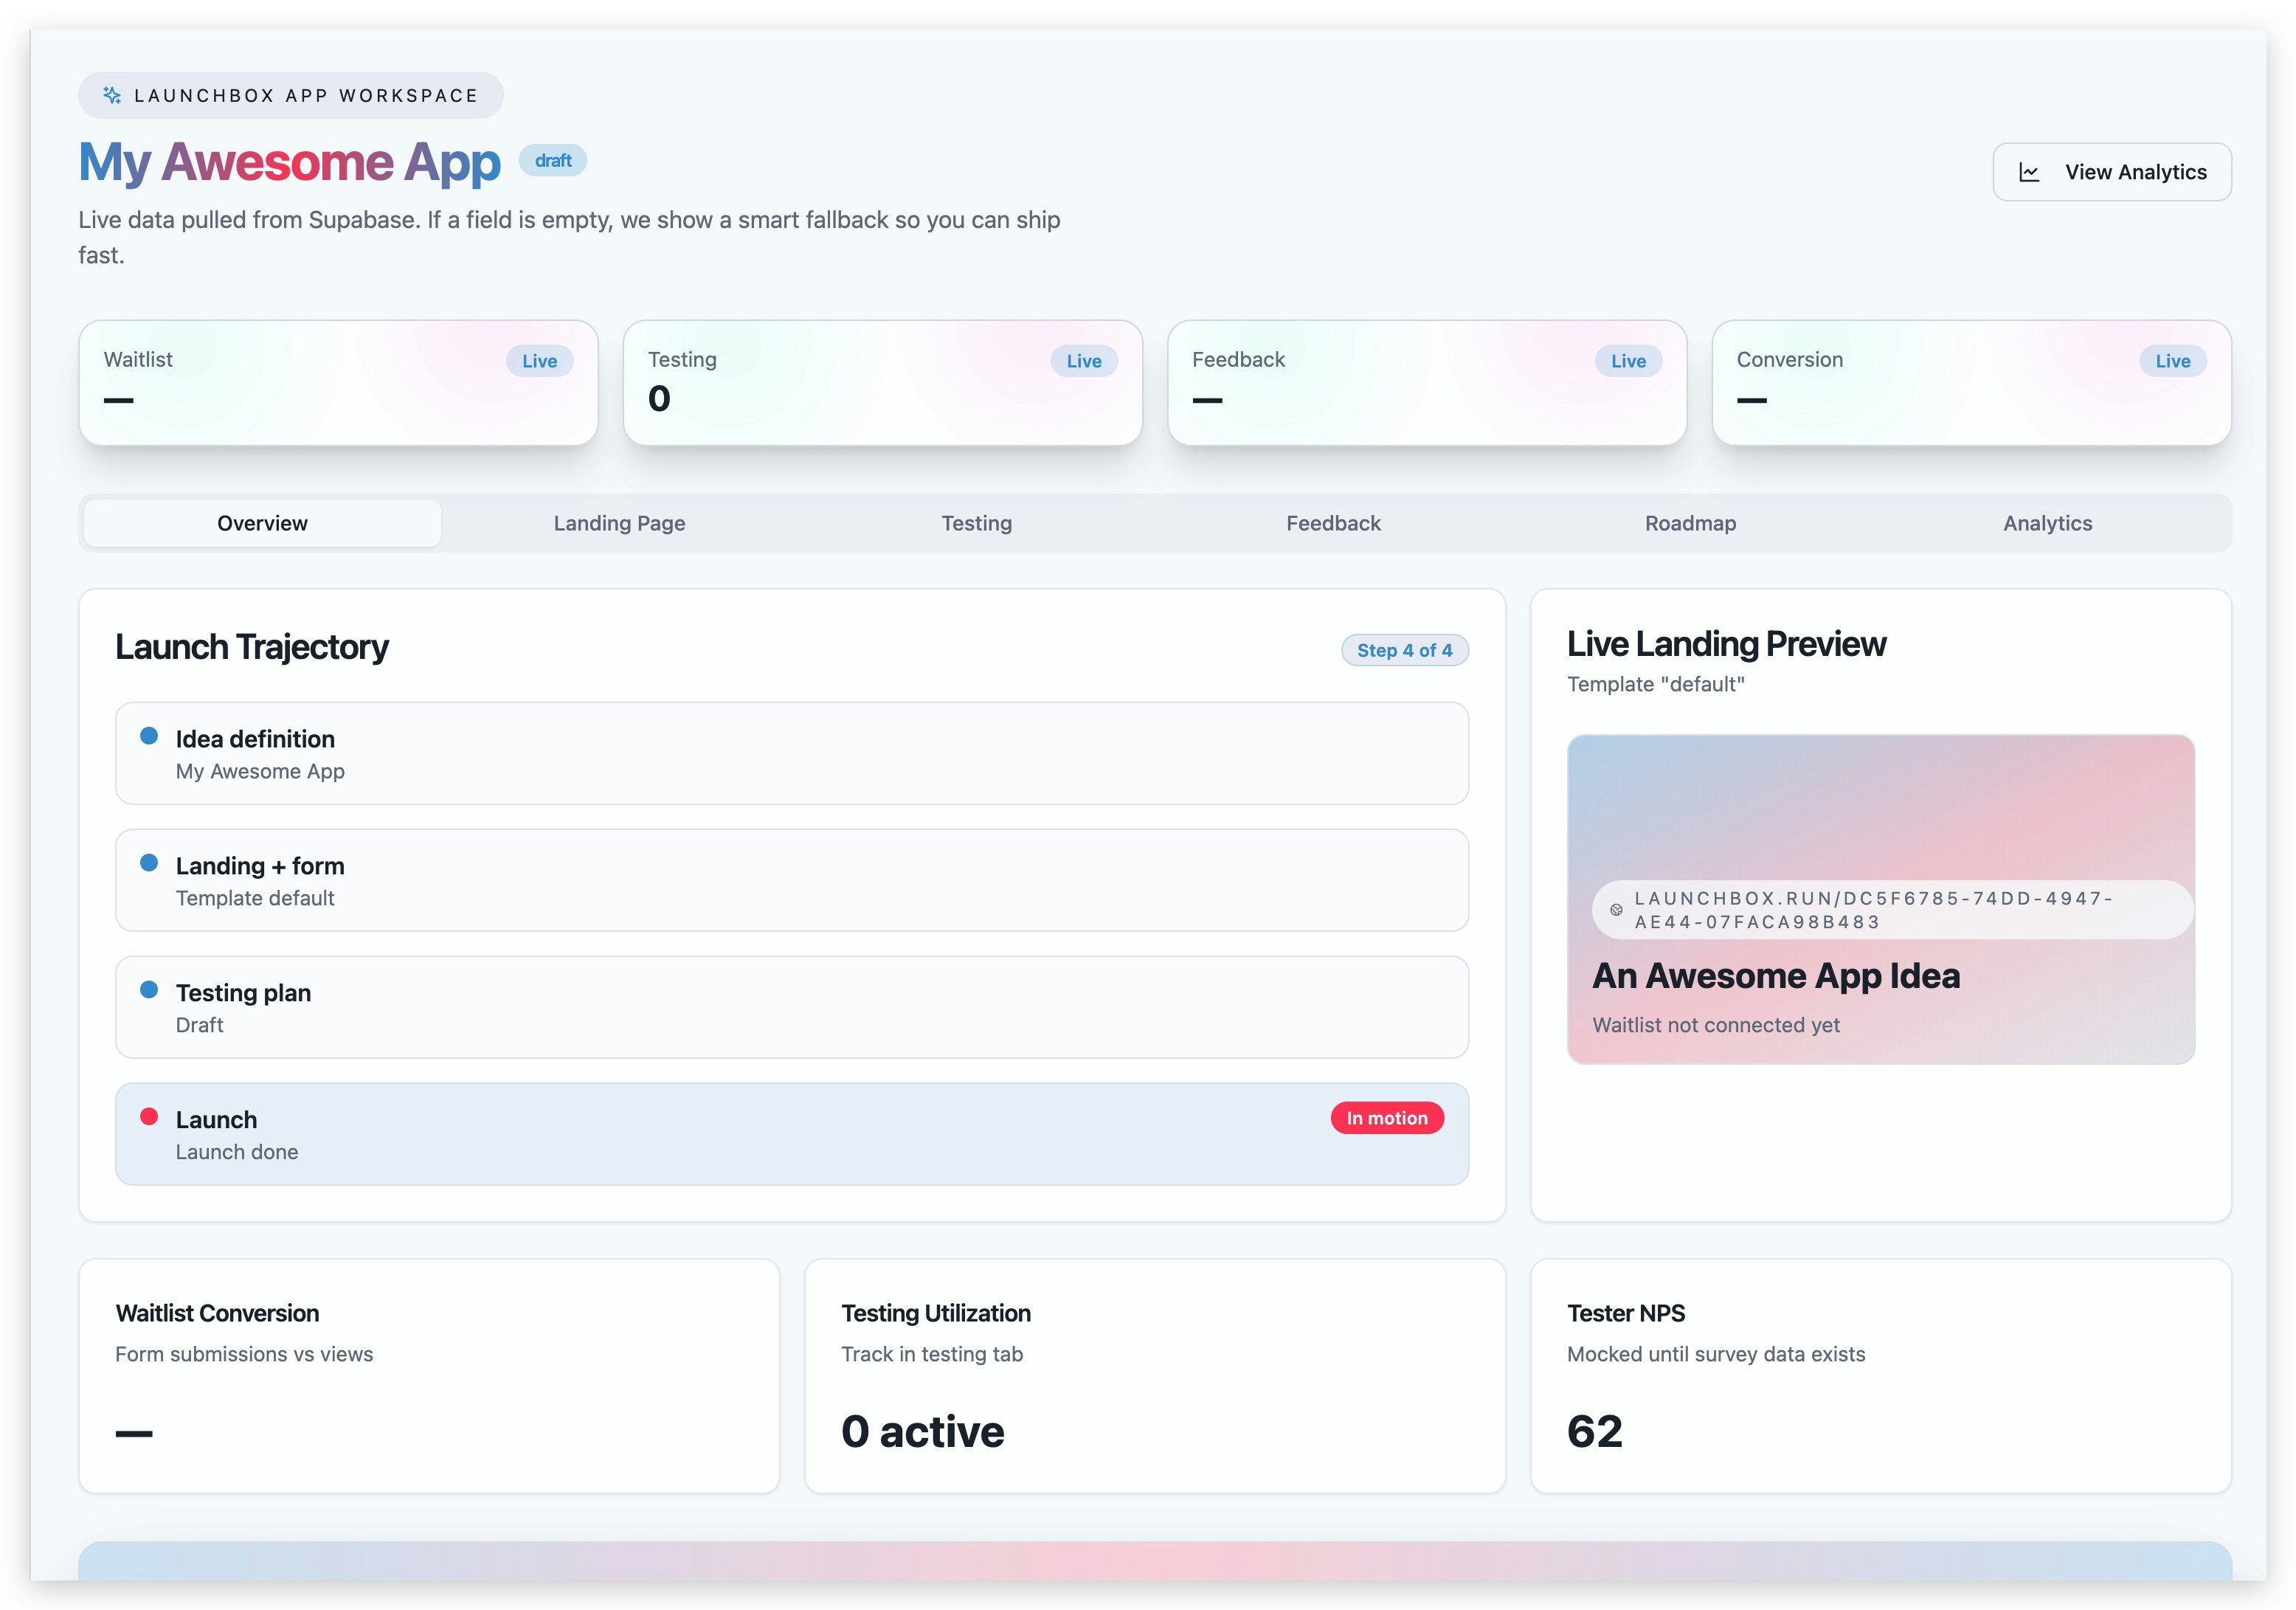Toggle the Live badge on the Waitlist card
The height and width of the screenshot is (1610, 2296).
click(x=539, y=361)
